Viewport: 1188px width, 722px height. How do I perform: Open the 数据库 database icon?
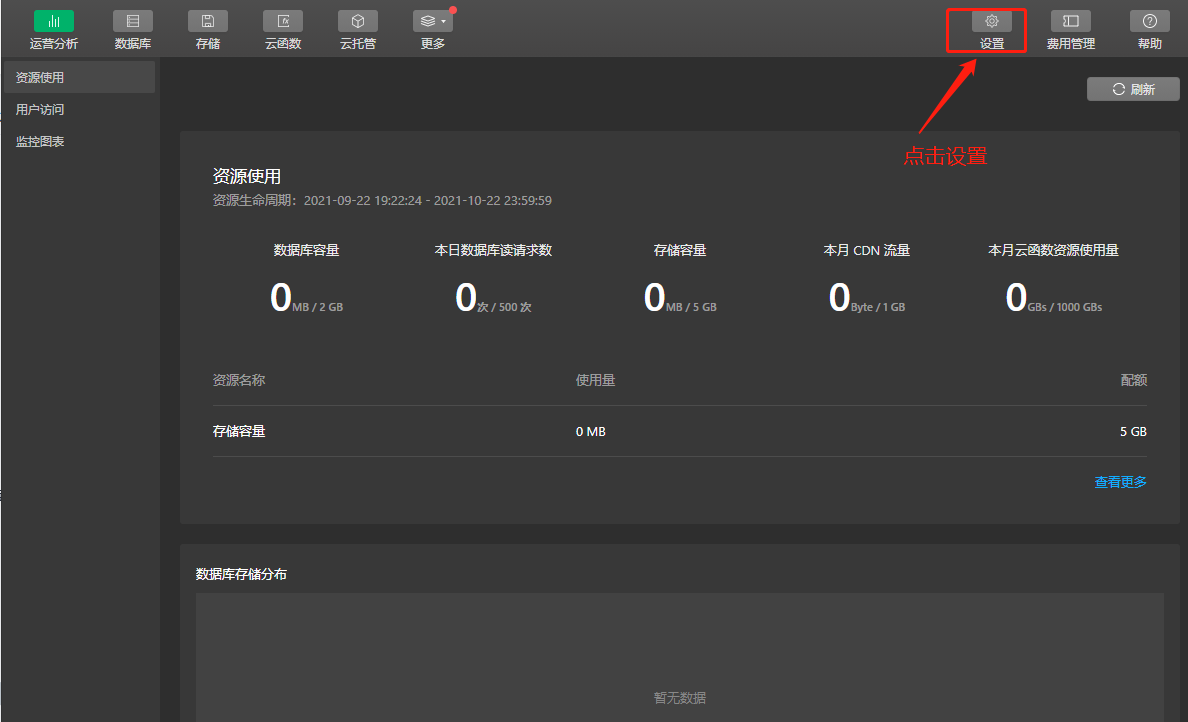click(133, 21)
